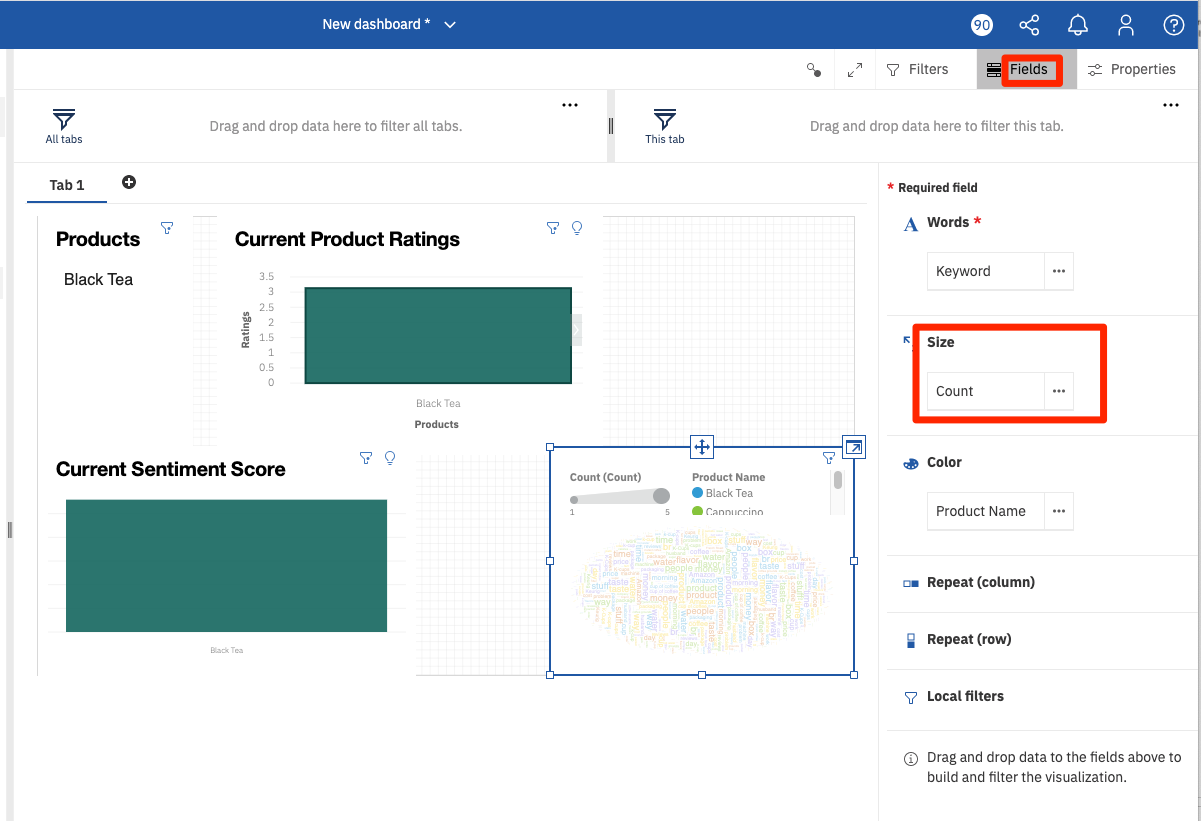Click the Count field in Size

click(986, 391)
